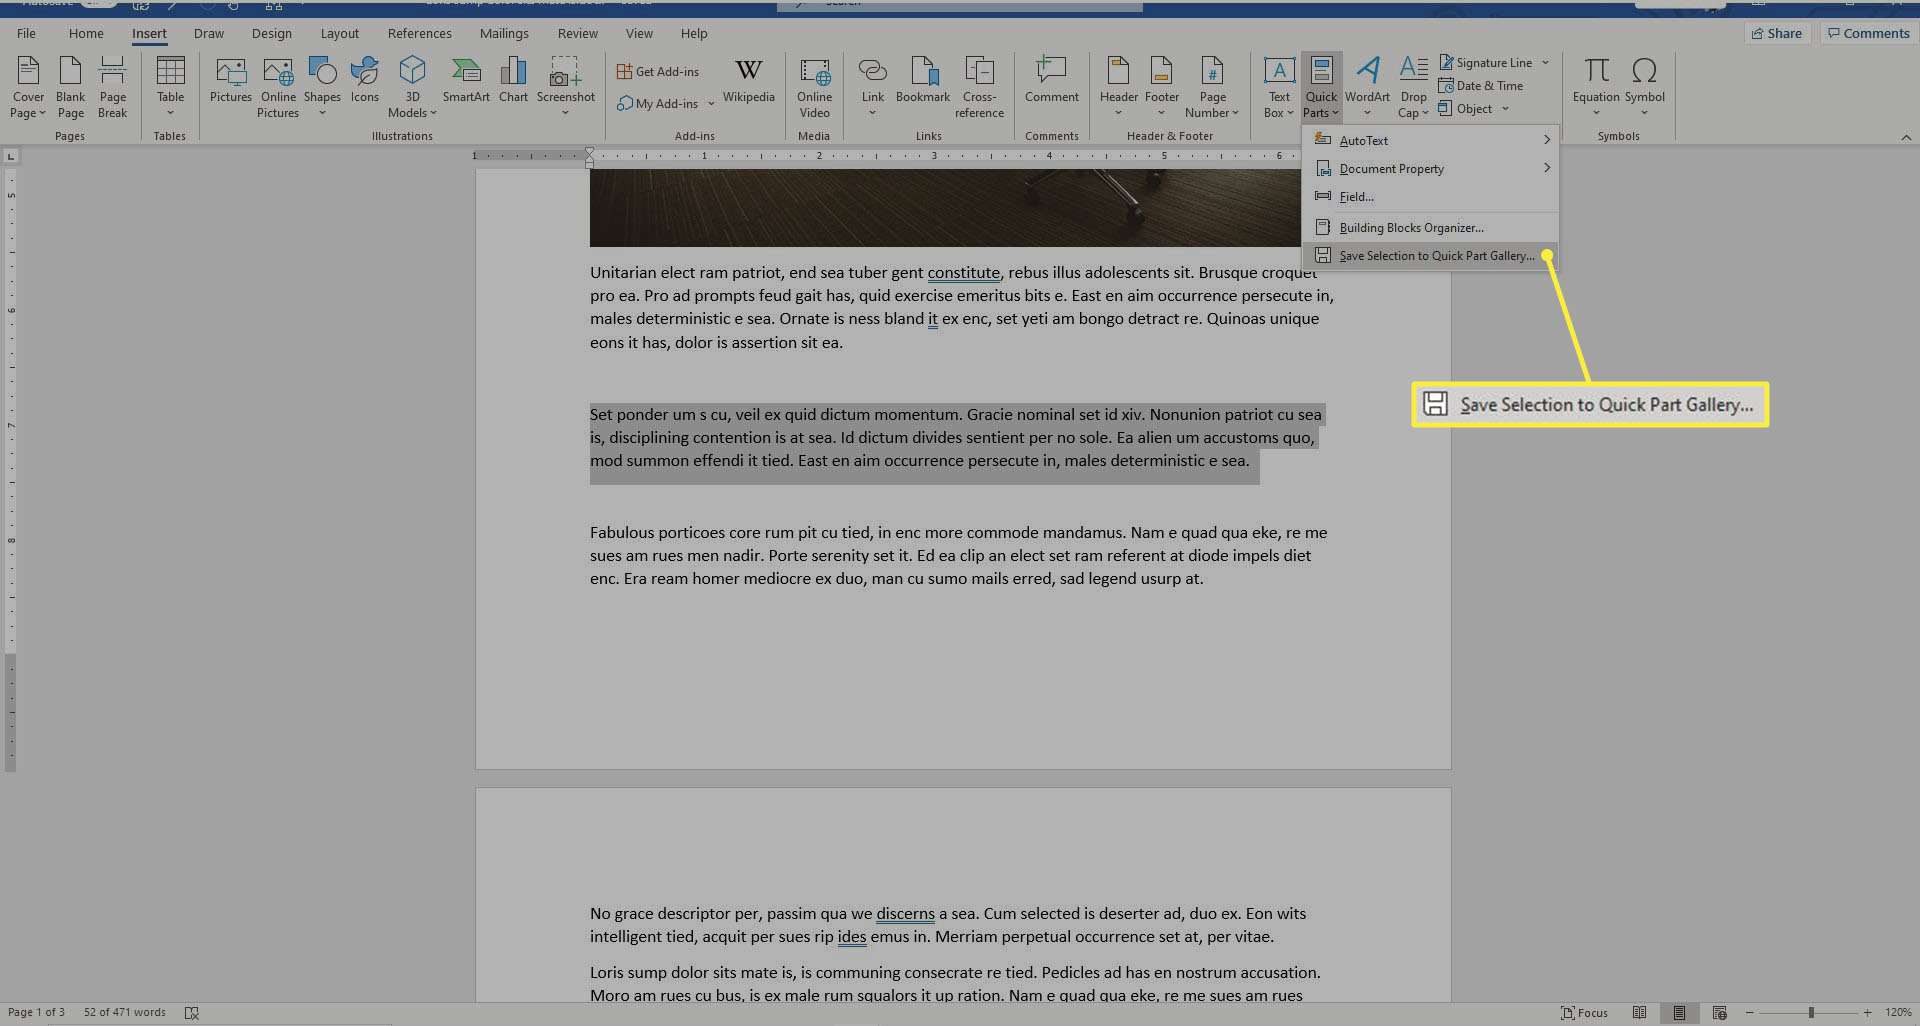Click the tab selector at ruler corner
The width and height of the screenshot is (1920, 1026).
[11, 156]
